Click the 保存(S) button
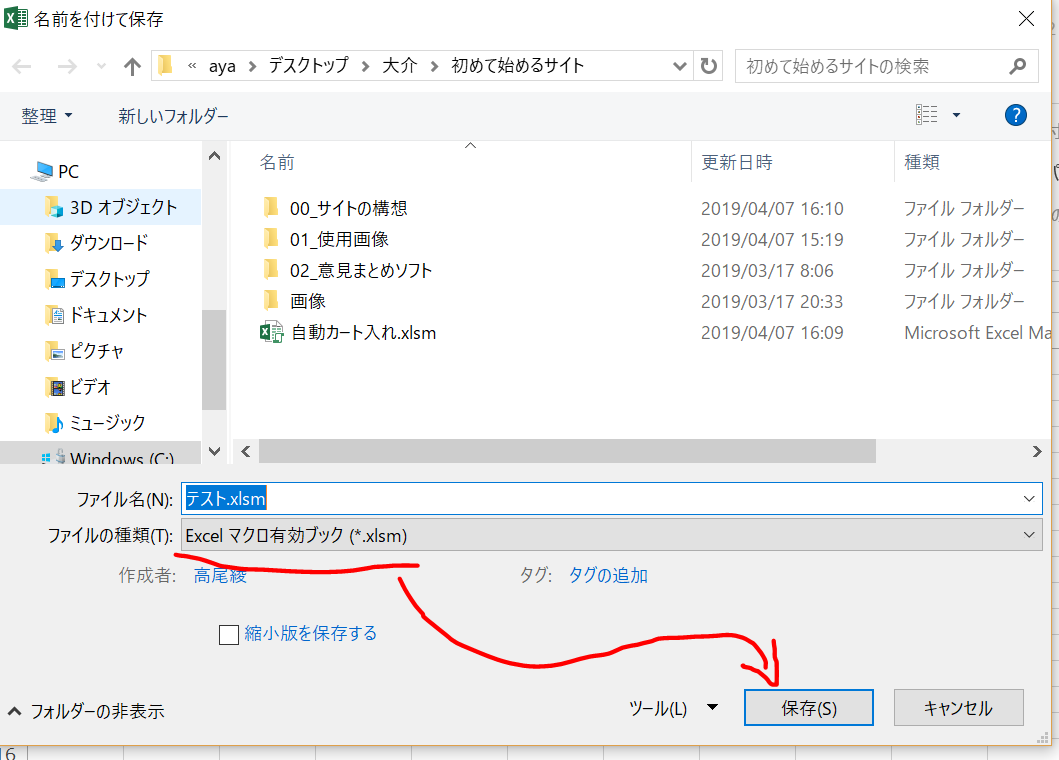This screenshot has width=1059, height=760. click(x=808, y=708)
